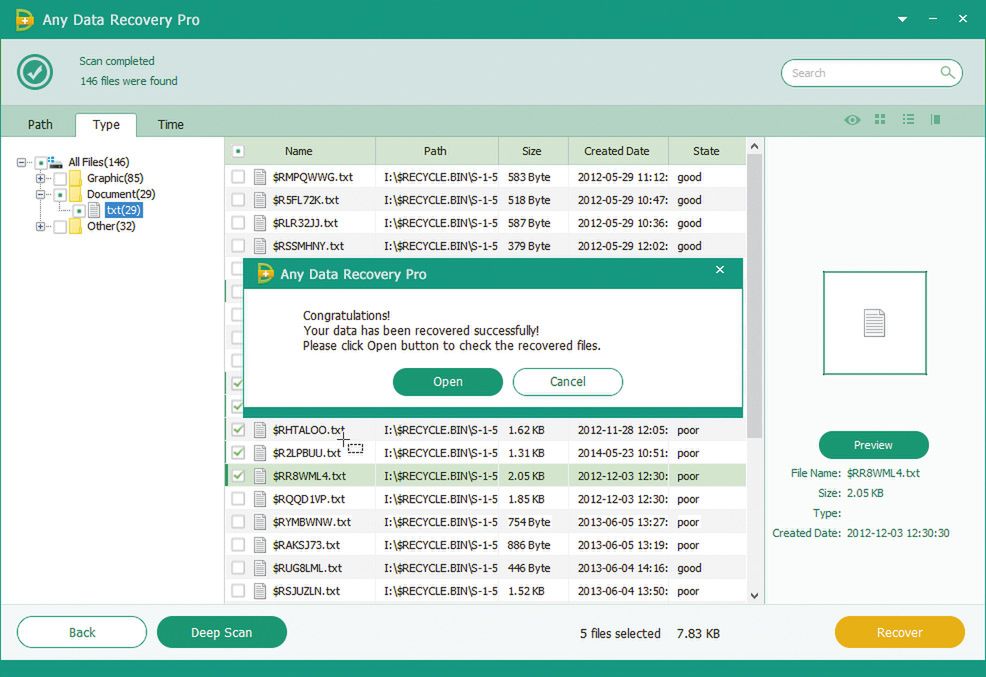Click the magnifier icon in search box
Viewport: 986px width, 677px height.
point(947,73)
